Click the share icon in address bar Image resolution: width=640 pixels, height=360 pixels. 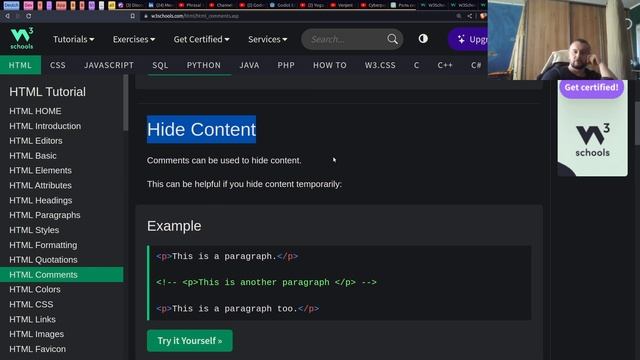[x=470, y=16]
